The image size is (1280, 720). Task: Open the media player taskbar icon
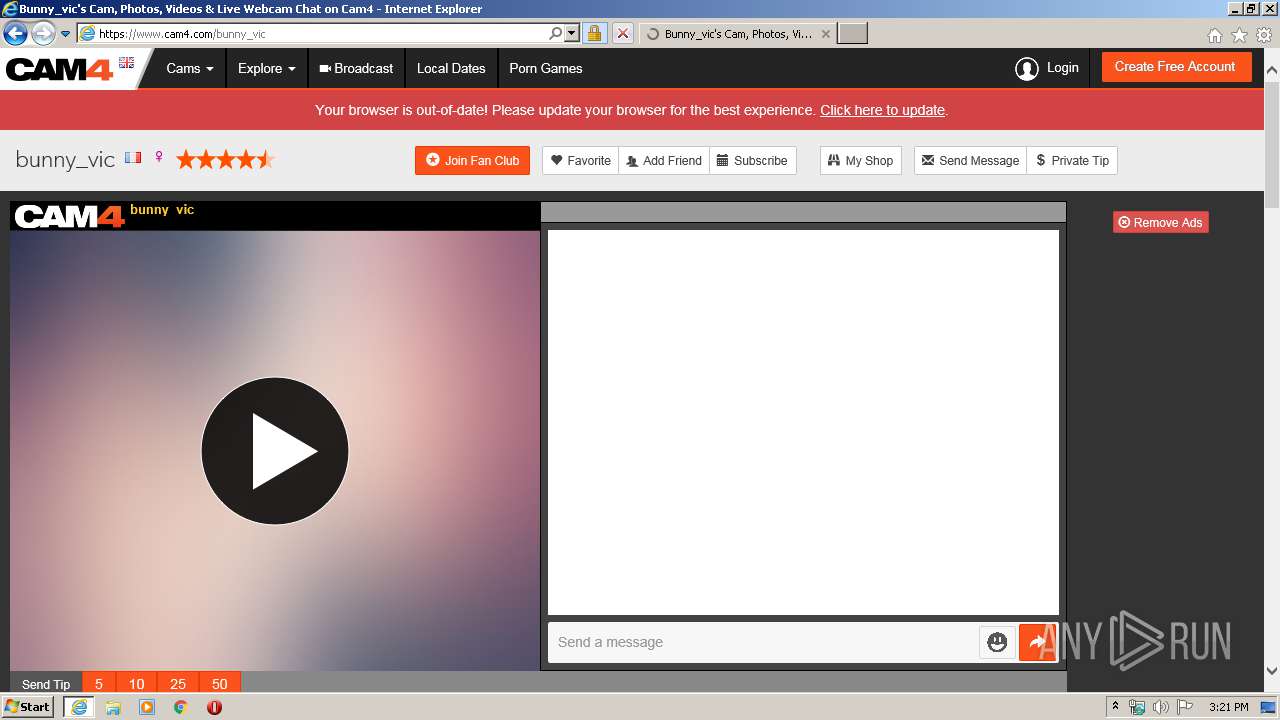147,707
